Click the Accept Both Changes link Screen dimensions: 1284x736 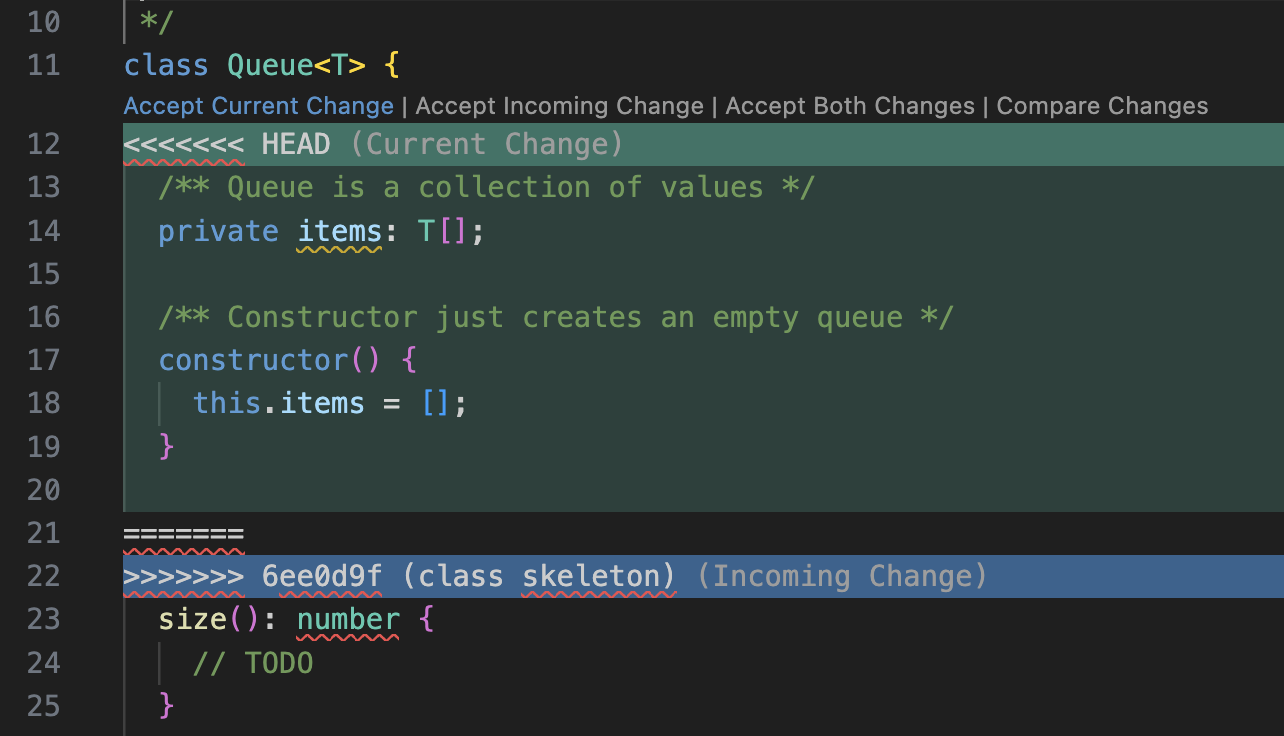(849, 105)
